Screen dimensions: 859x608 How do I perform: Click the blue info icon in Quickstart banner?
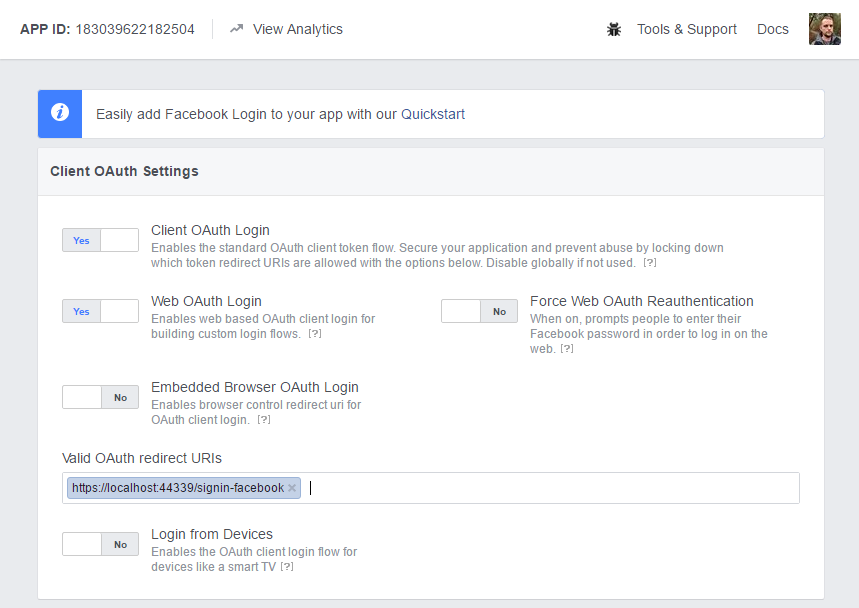coord(60,113)
